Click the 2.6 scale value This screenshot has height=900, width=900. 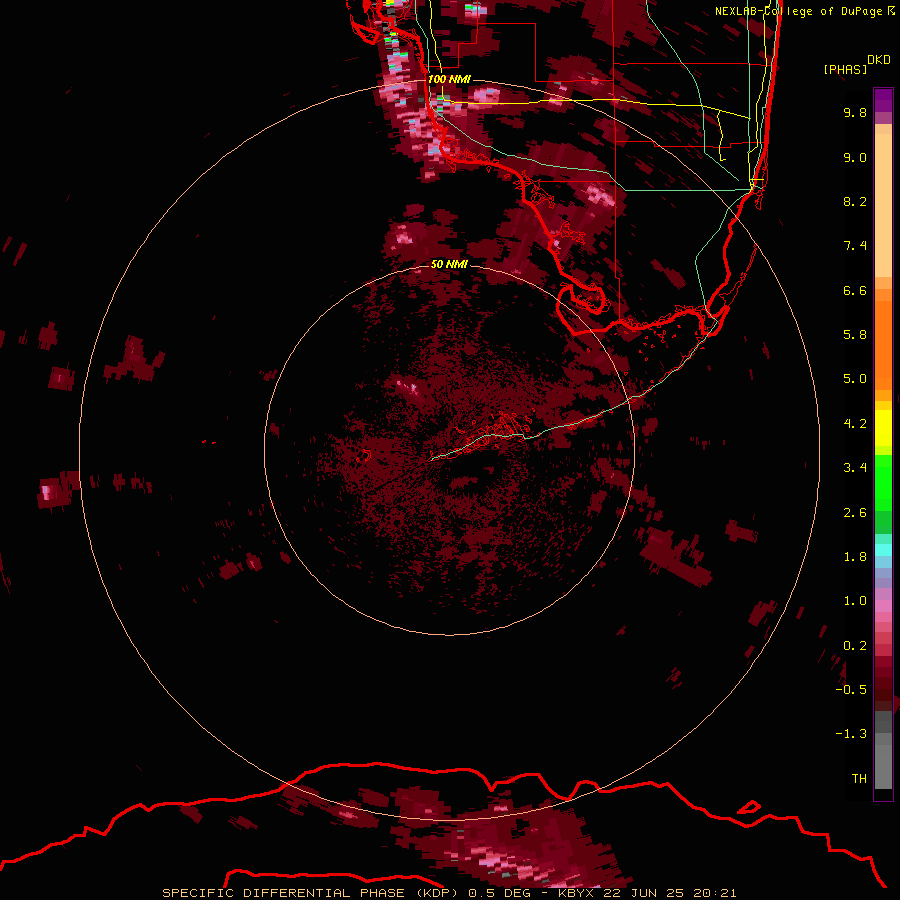click(x=855, y=513)
